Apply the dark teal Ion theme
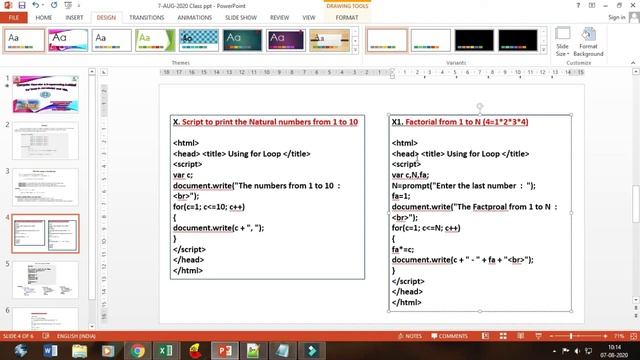This screenshot has width=640, height=360. pos(242,40)
